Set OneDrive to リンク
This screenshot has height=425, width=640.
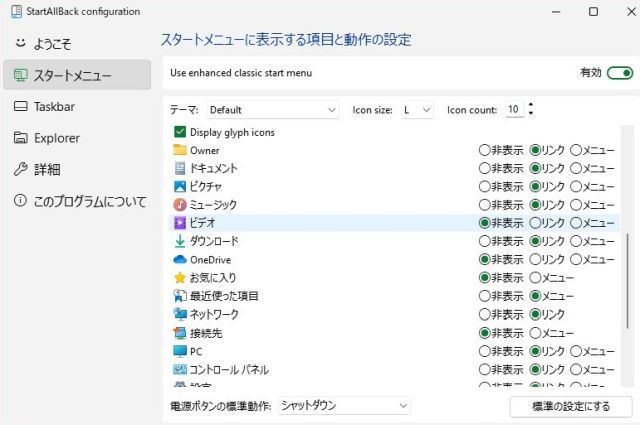pos(535,259)
